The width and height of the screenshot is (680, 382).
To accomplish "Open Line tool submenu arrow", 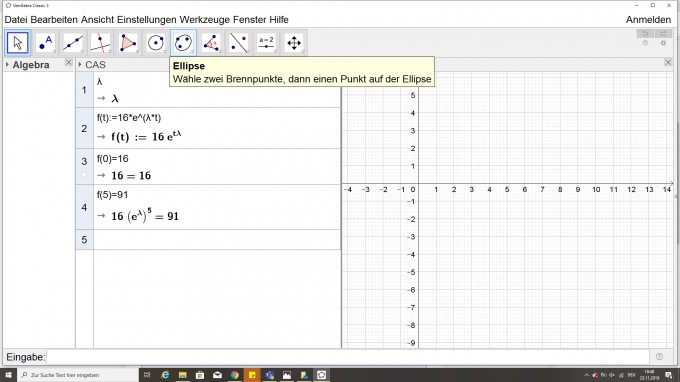I will click(x=82, y=52).
